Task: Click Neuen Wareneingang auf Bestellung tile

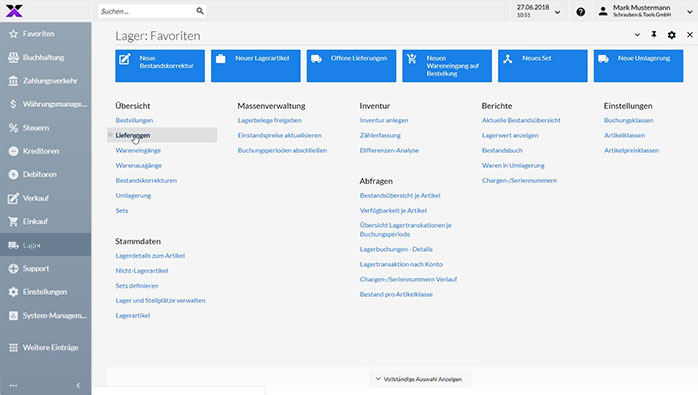Action: [447, 66]
